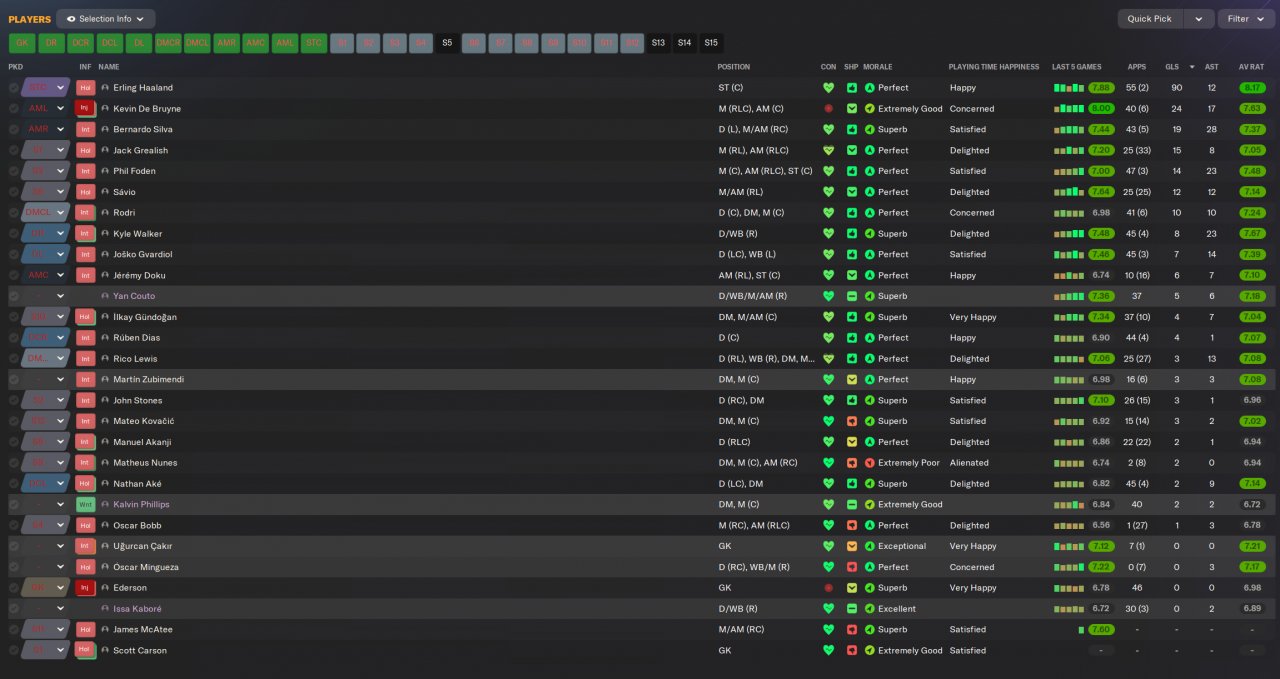Viewport: 1280px width, 679px height.
Task: Click the AMR position slot
Action: [x=227, y=43]
